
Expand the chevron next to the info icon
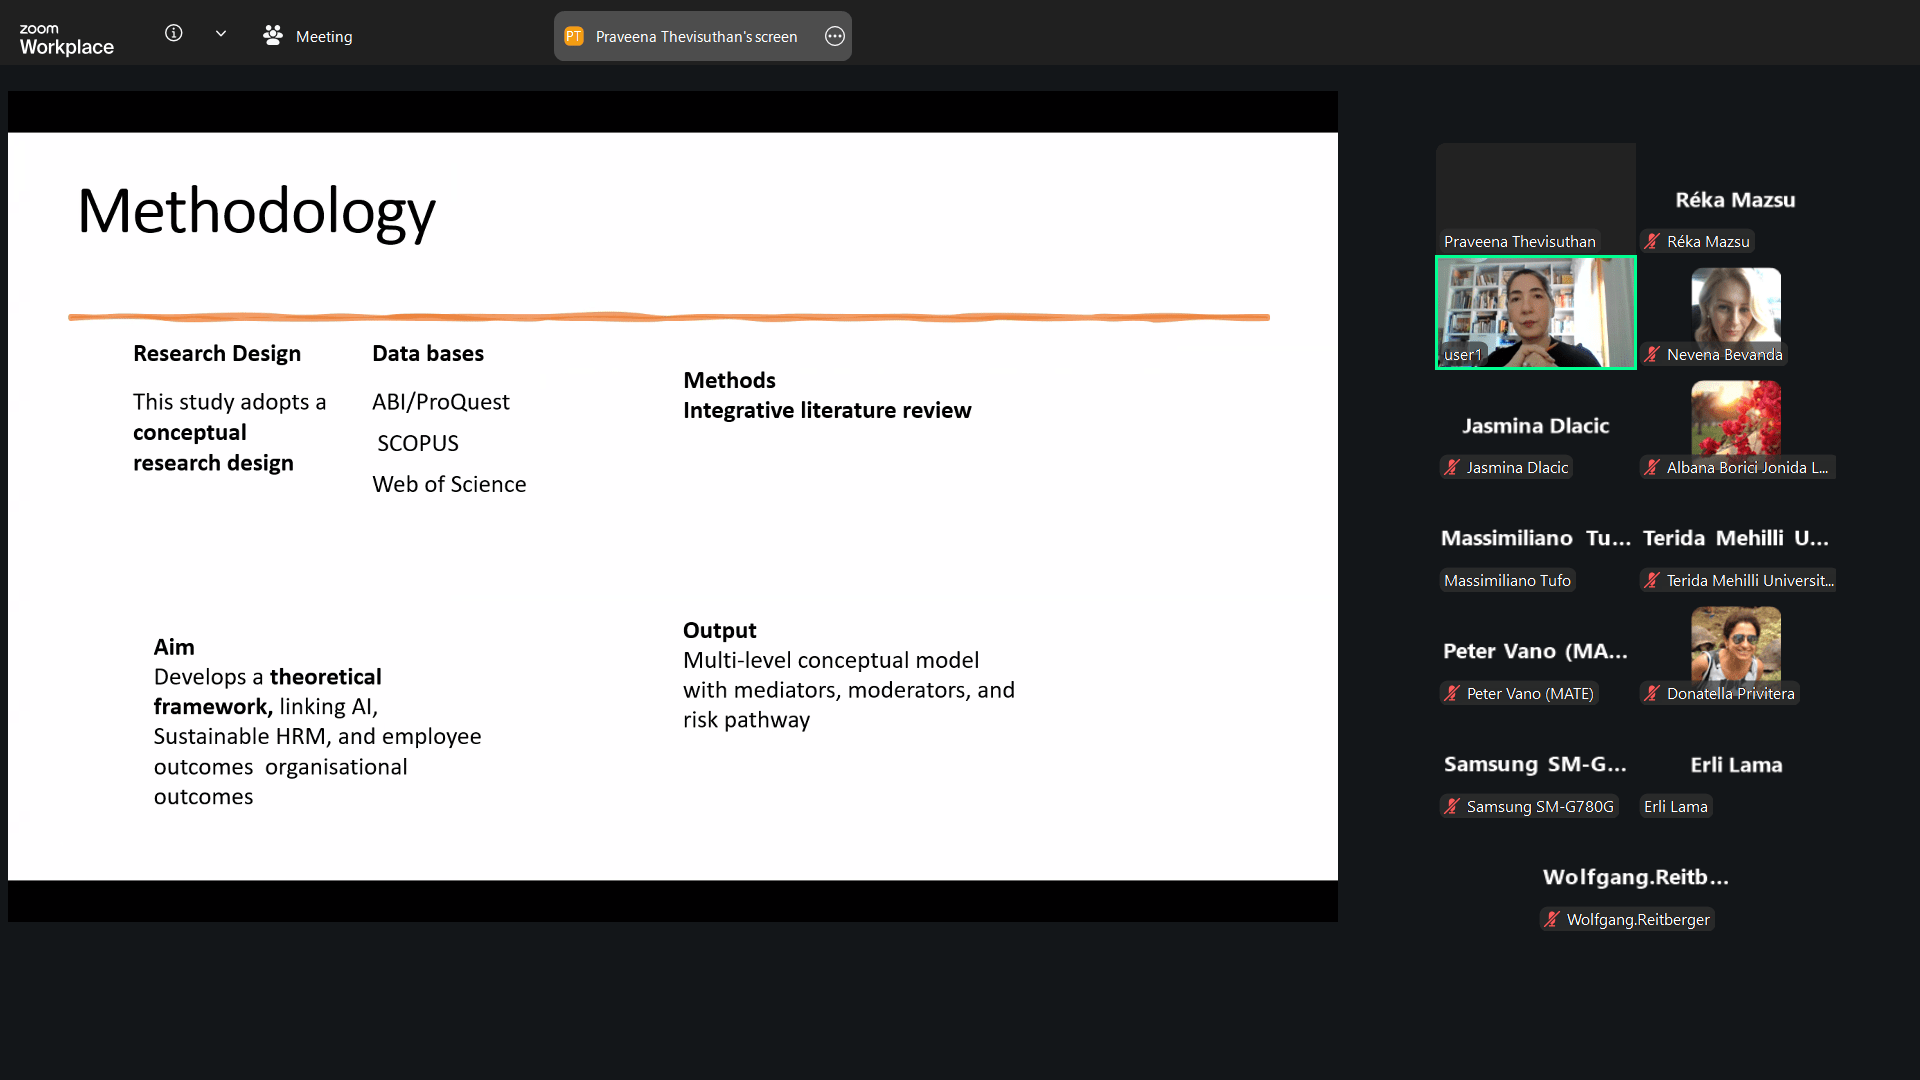coord(221,33)
